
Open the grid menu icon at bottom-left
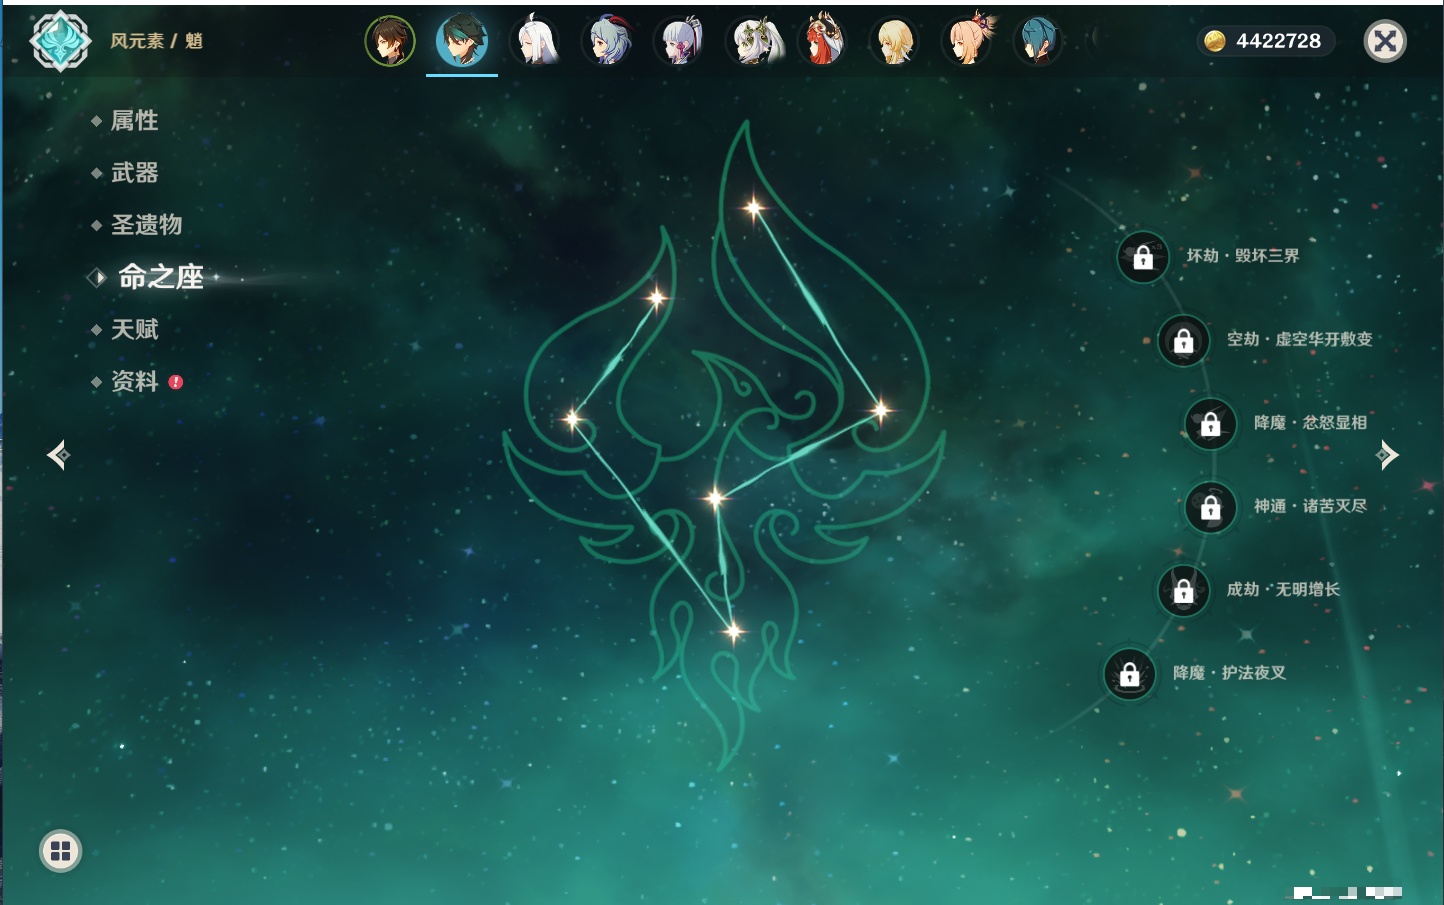tap(60, 851)
